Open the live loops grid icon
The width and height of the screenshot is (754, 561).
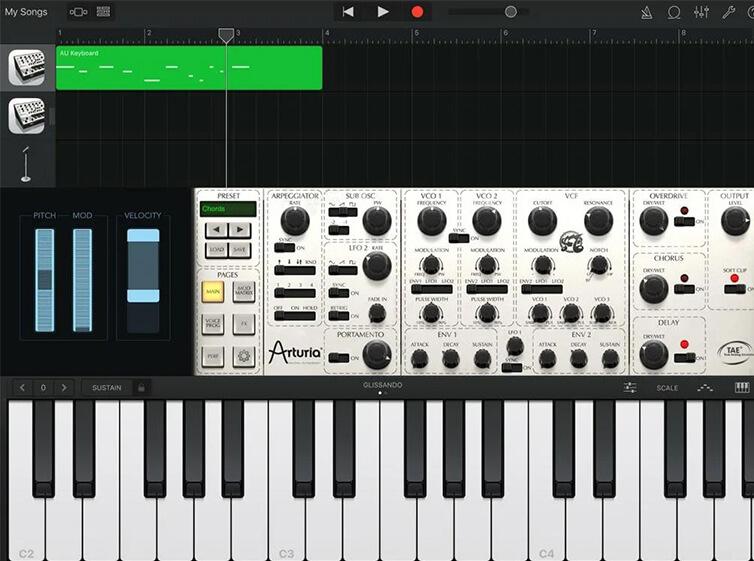103,12
